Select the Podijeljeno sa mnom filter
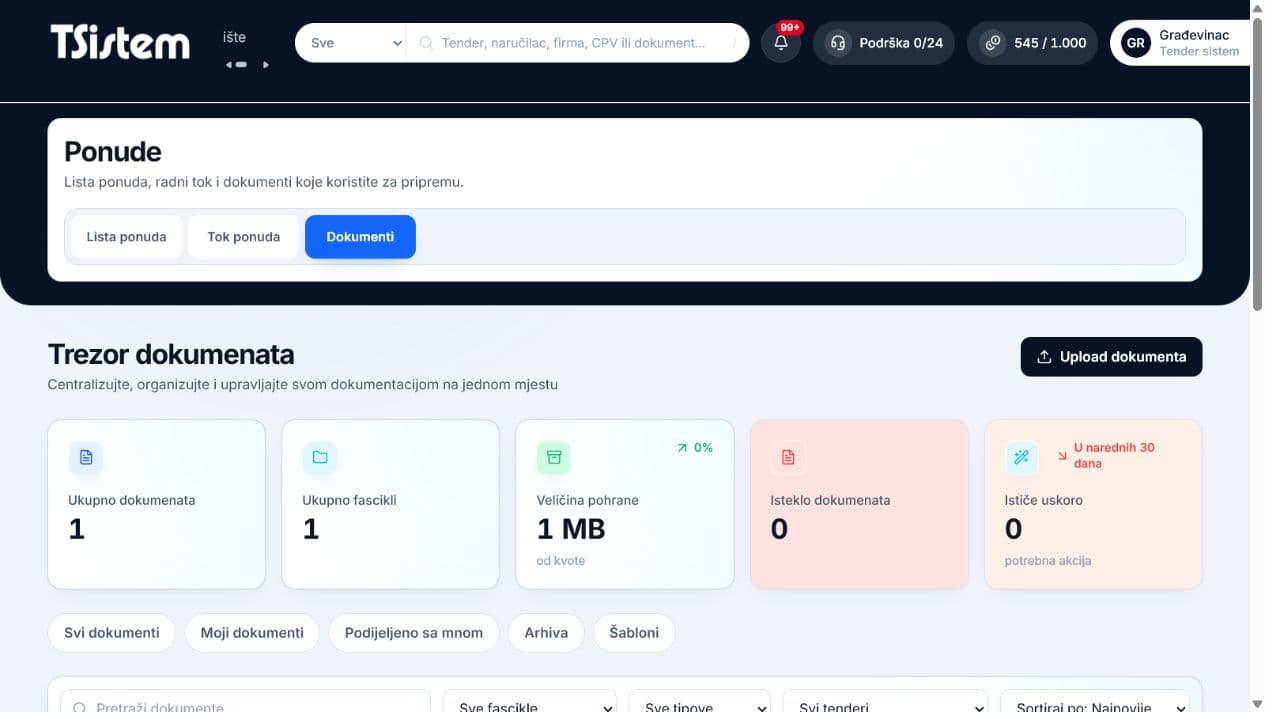This screenshot has height=712, width=1265. (x=414, y=633)
